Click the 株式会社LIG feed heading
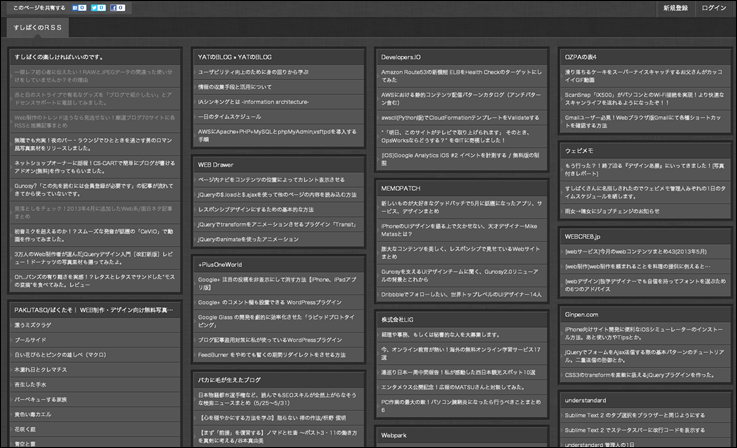The height and width of the screenshot is (448, 737). point(400,317)
